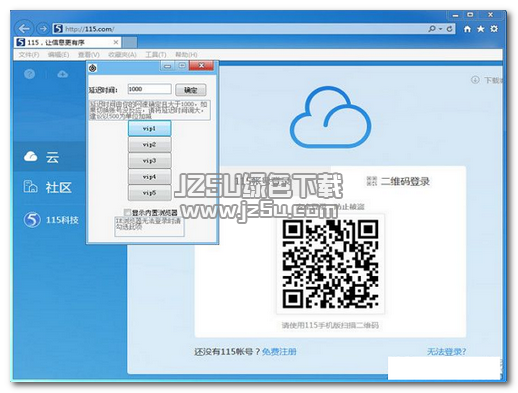Select the 115 browser tab
This screenshot has height=393, width=518.
67,42
